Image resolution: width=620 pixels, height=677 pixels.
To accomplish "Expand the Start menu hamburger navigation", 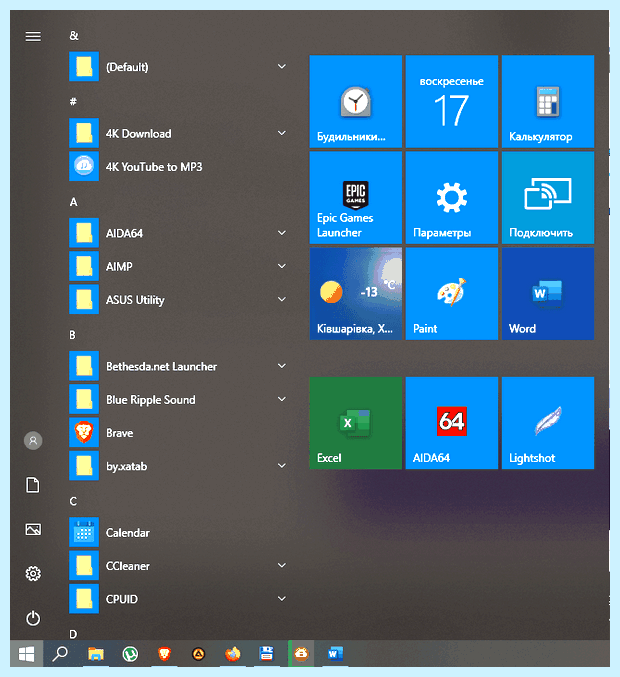I will point(33,36).
